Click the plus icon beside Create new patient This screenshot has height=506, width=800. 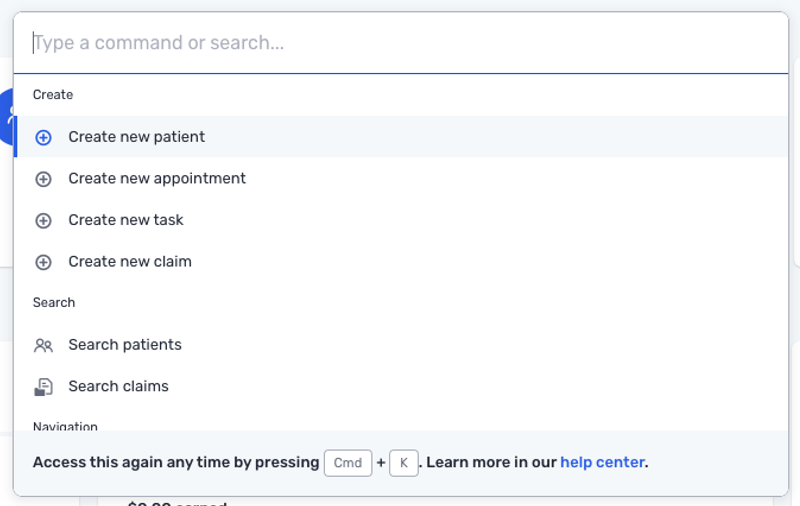pyautogui.click(x=43, y=138)
